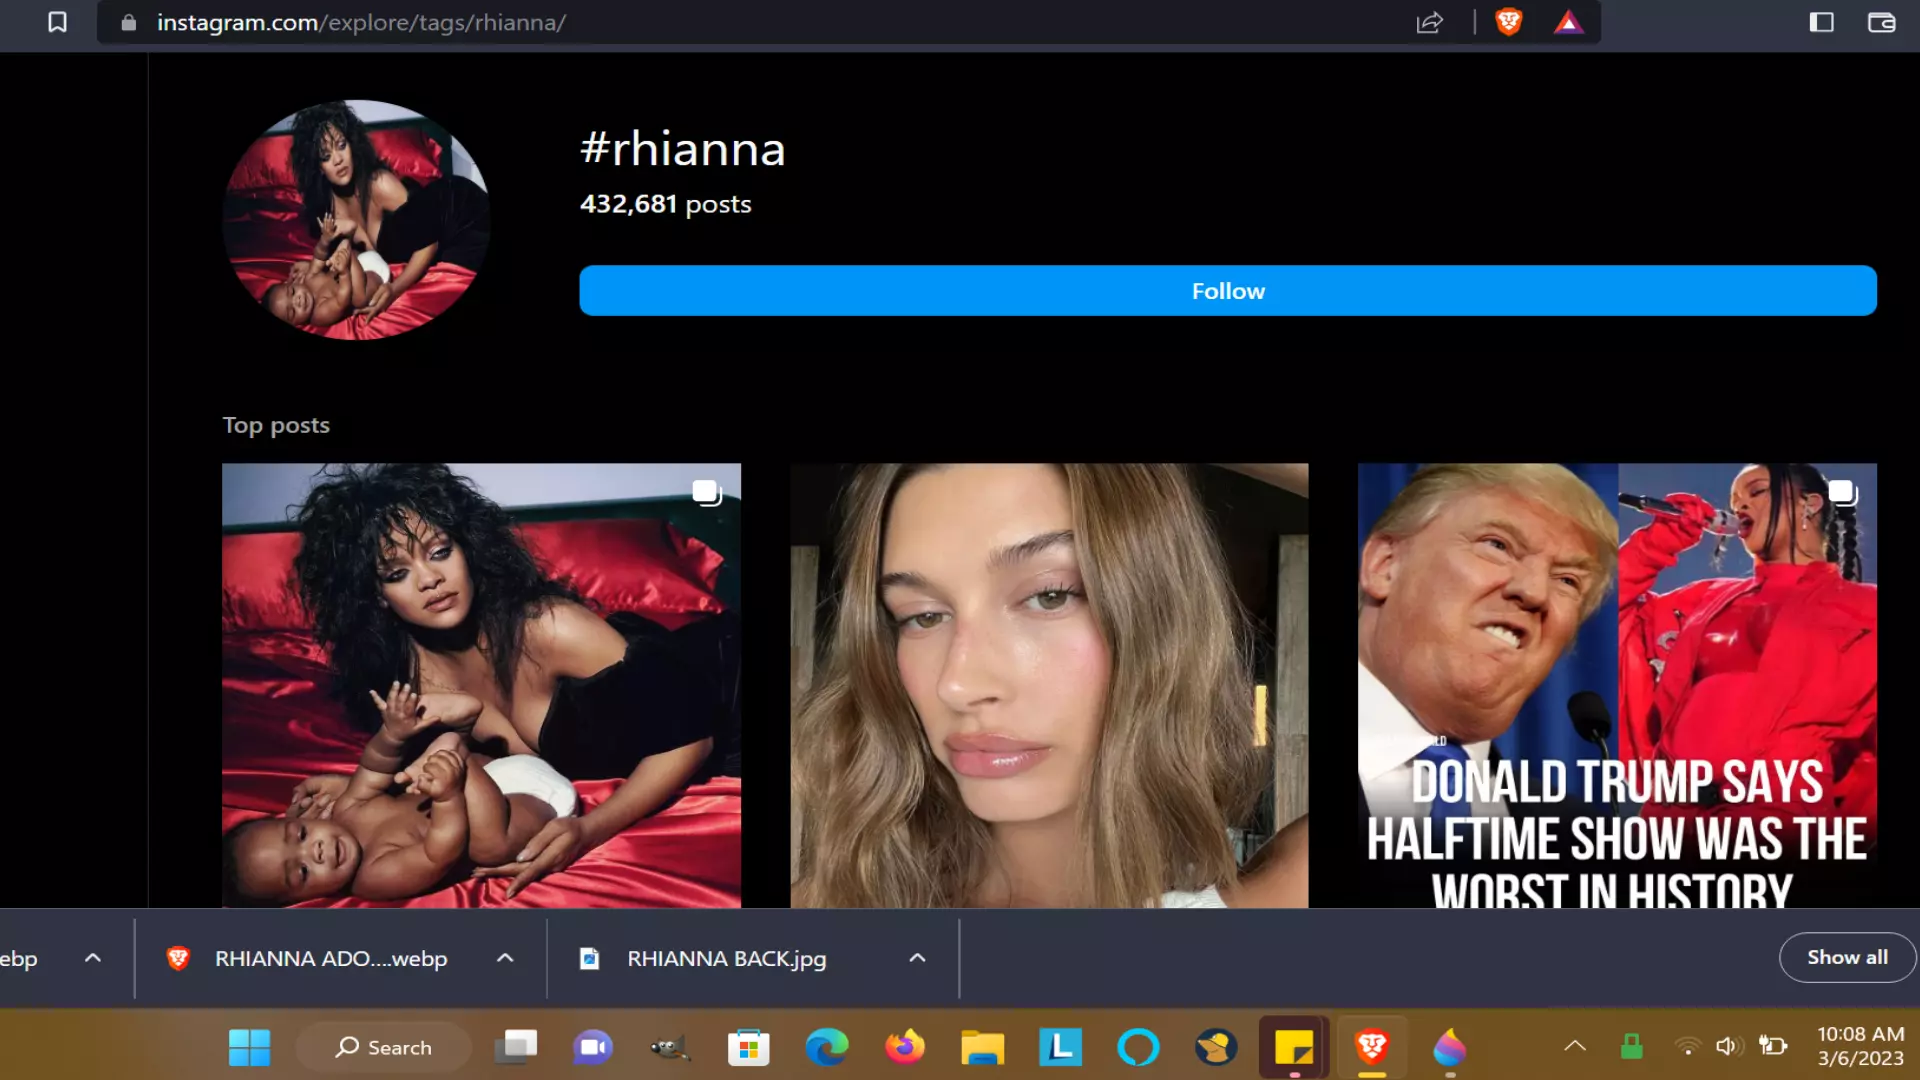
Task: Toggle the browser sidebar panel icon
Action: 1821,22
